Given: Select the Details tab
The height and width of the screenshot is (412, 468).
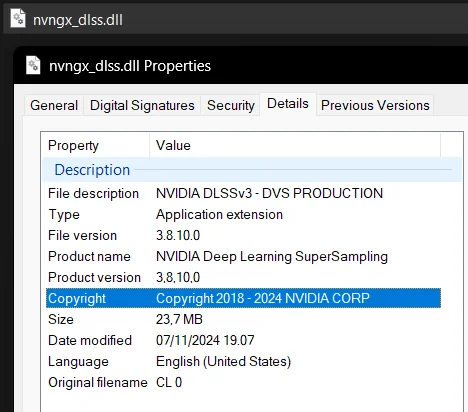Looking at the screenshot, I should point(288,104).
